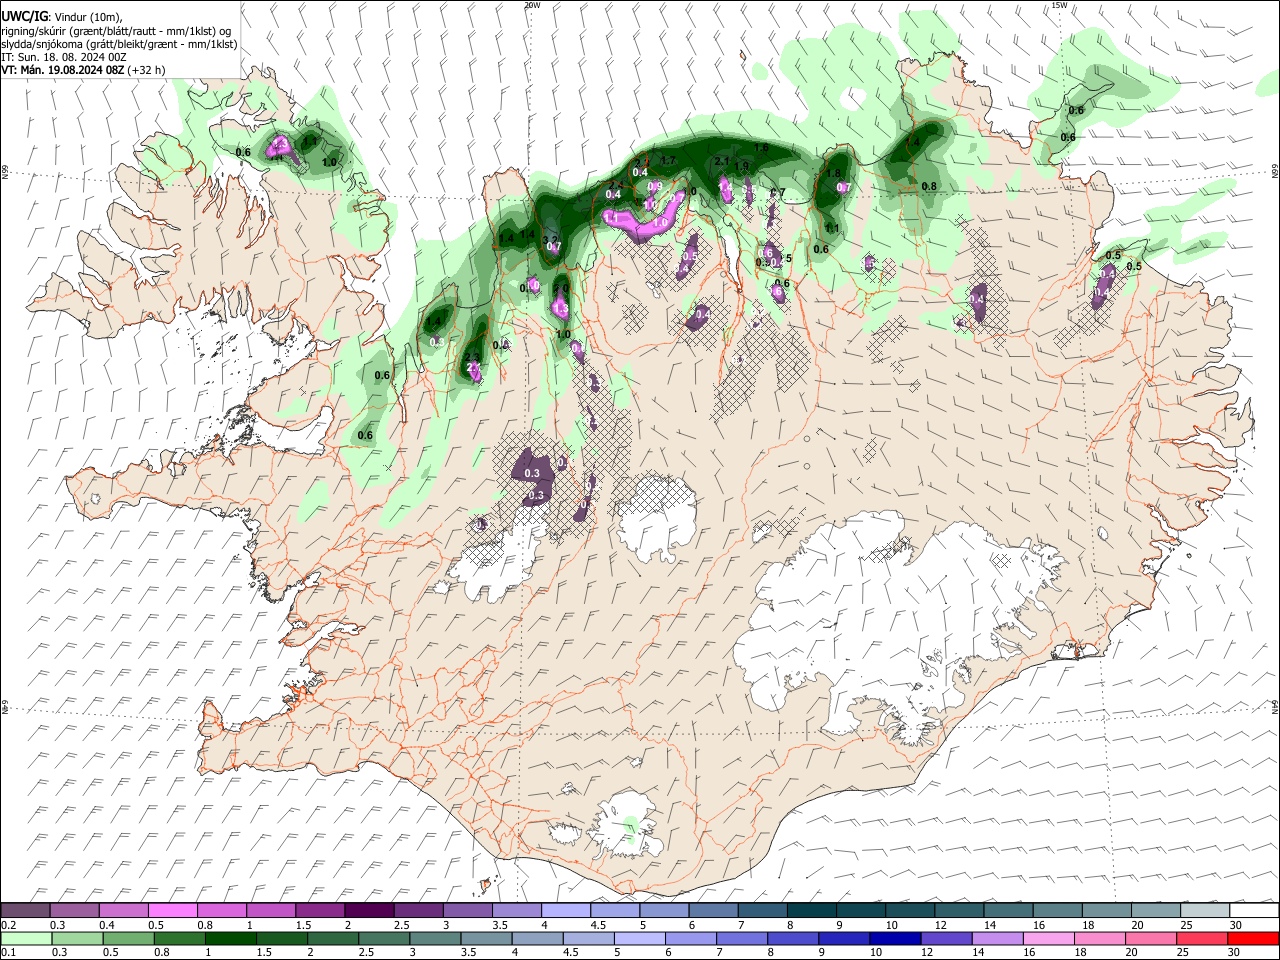Click the pale lavender 4 mm snow swatch
Viewport: 1280px width, 960px height.
[x=566, y=911]
